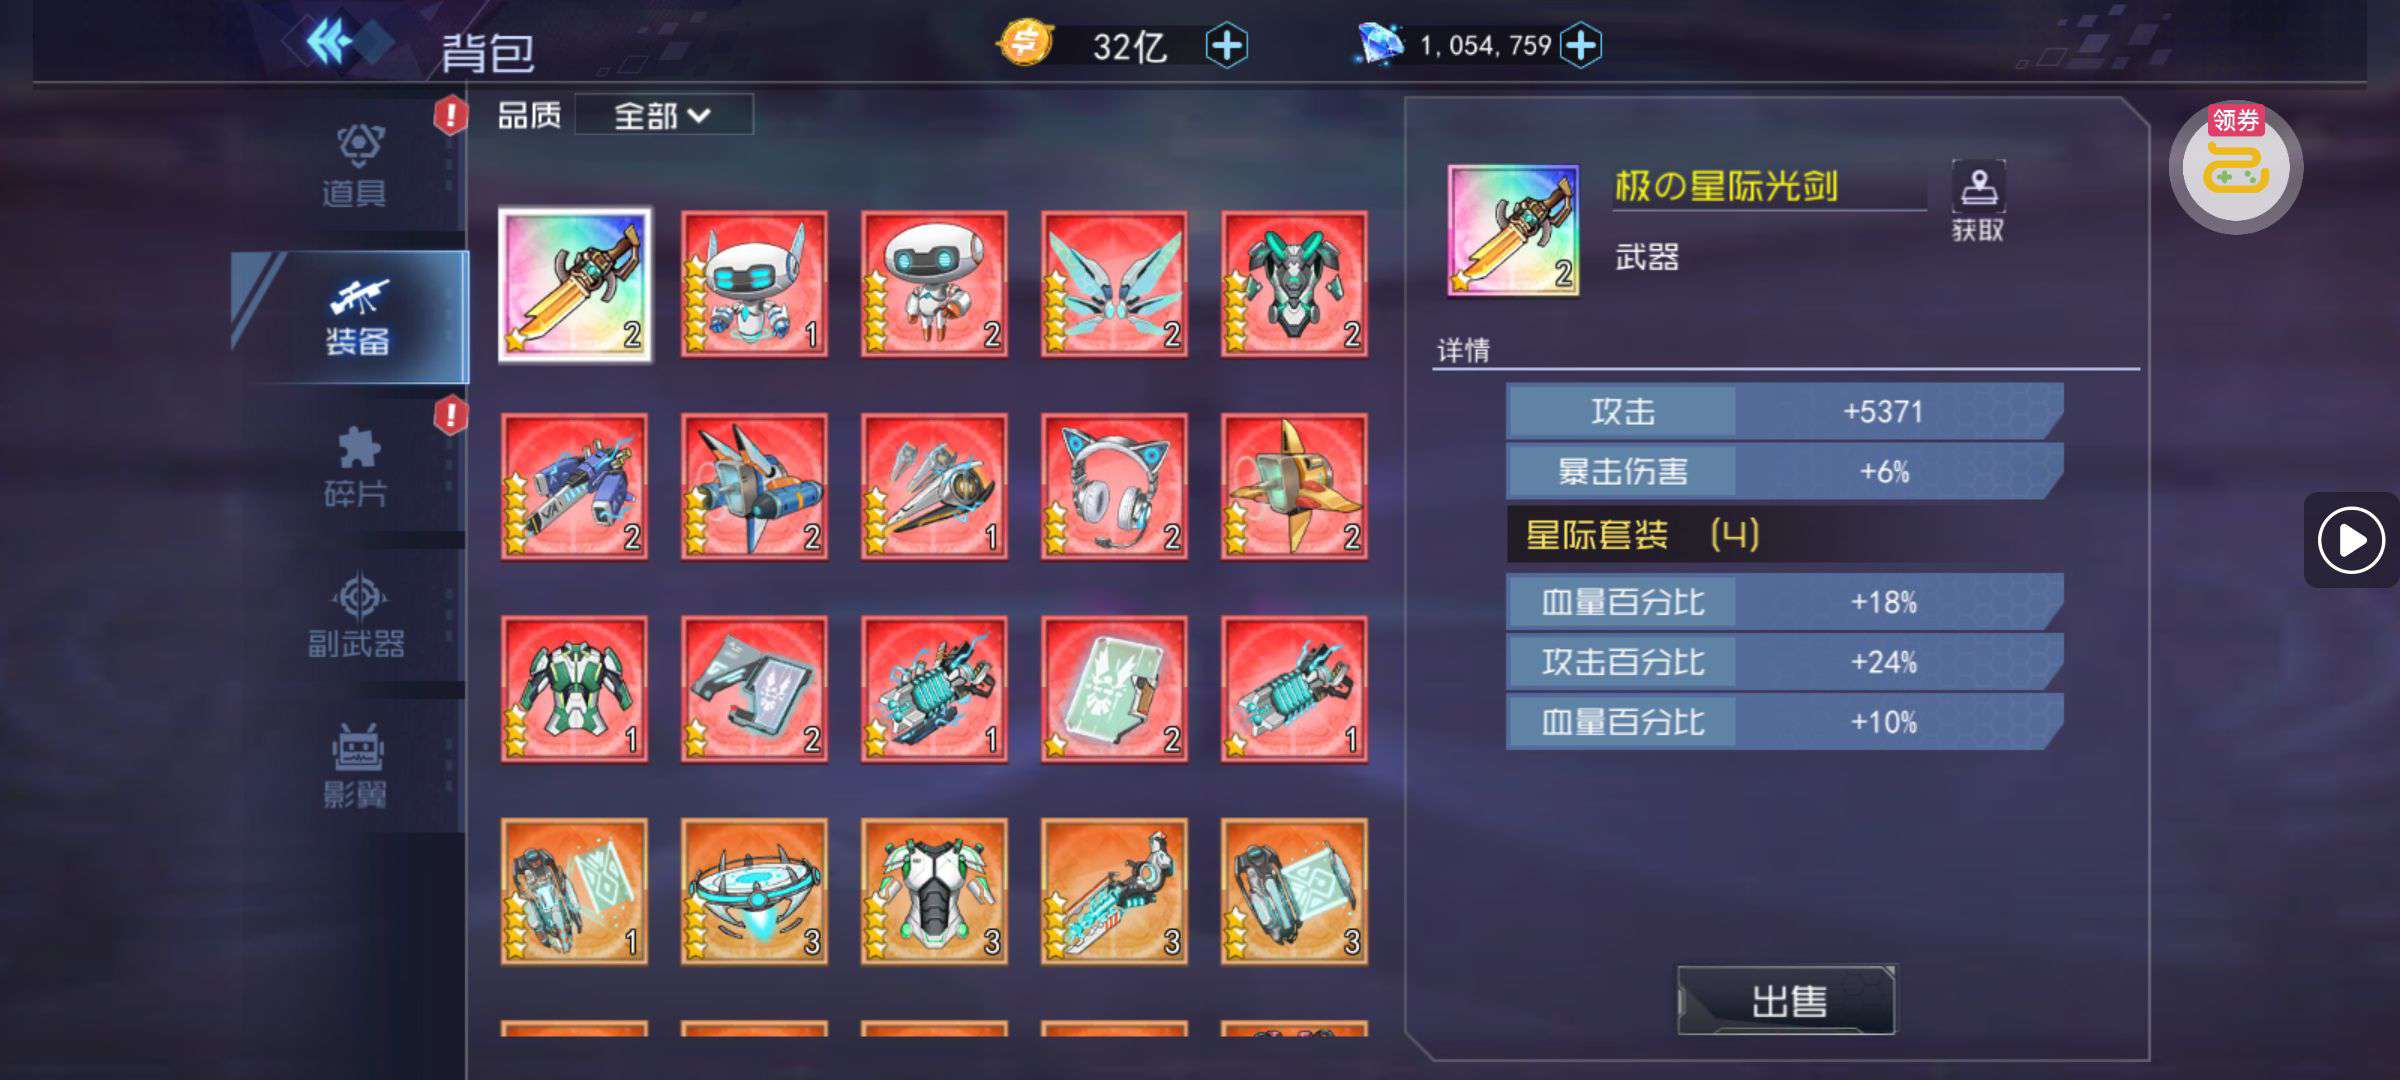Click the lightsword preview in detail panel
Viewport: 2400px width, 1080px height.
(x=1513, y=231)
